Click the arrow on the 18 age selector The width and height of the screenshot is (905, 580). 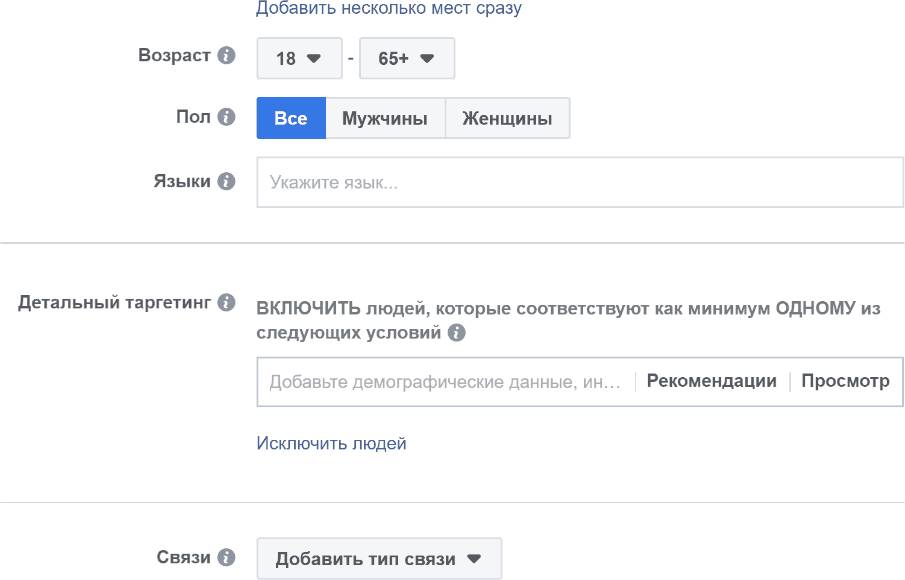pyautogui.click(x=313, y=58)
